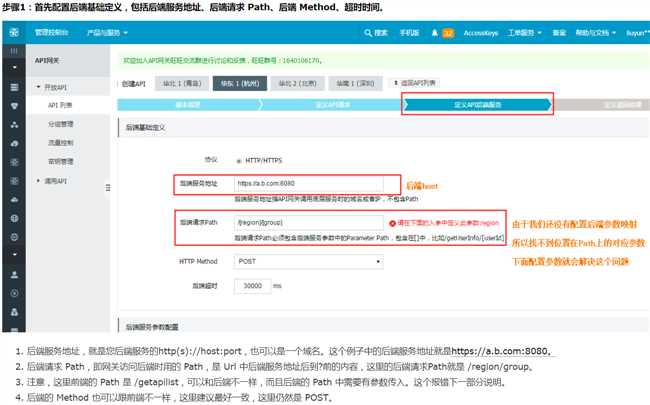This screenshot has height=405, width=650.
Task: Click the 后端基础定义 section header
Action: [145, 127]
